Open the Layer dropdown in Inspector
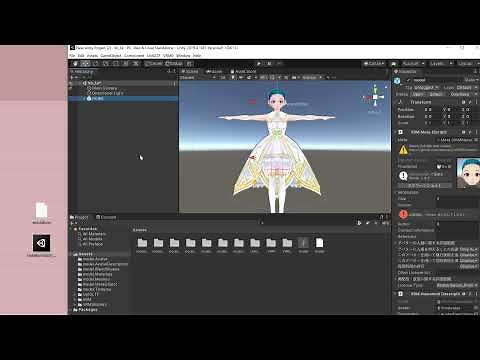This screenshot has width=480, height=360. [467, 88]
